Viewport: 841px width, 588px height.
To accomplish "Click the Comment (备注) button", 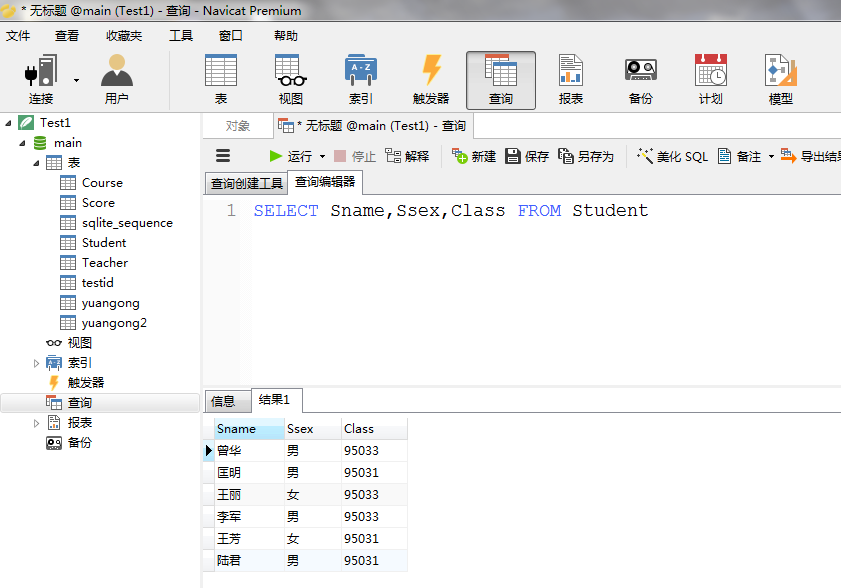I will tap(740, 156).
